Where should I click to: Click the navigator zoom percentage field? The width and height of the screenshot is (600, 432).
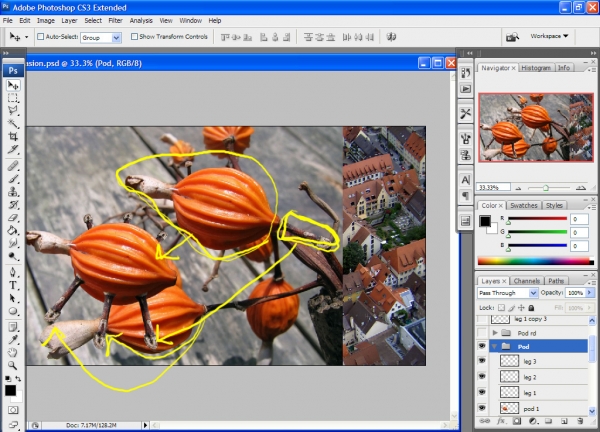pyautogui.click(x=493, y=187)
